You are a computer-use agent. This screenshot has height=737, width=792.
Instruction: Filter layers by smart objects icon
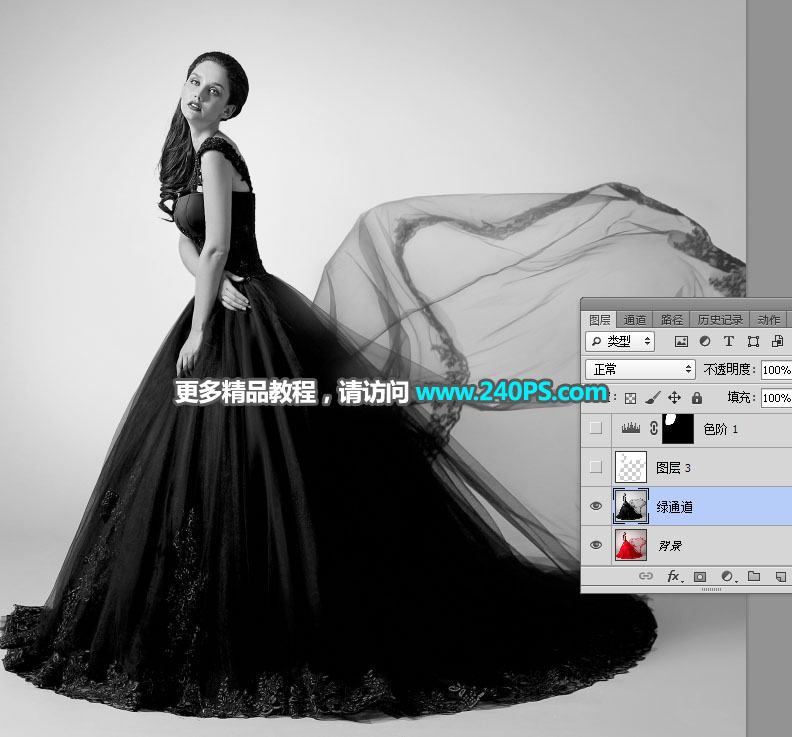pyautogui.click(x=777, y=342)
